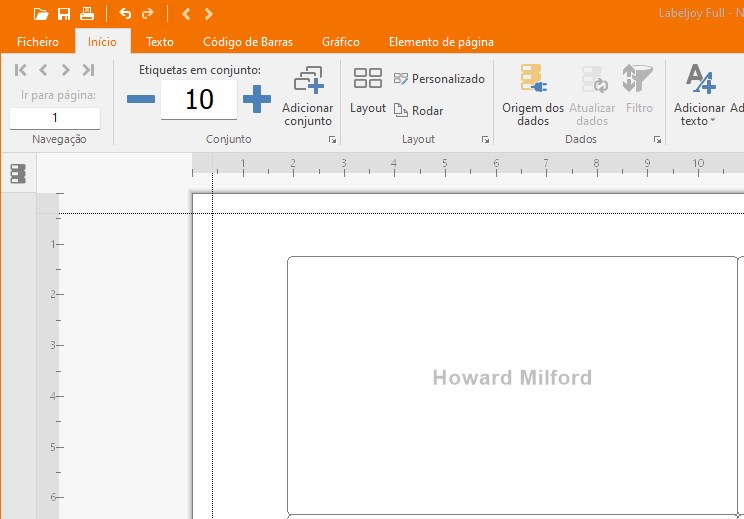Open the Ficheiro menu
Image resolution: width=744 pixels, height=519 pixels.
(x=37, y=42)
